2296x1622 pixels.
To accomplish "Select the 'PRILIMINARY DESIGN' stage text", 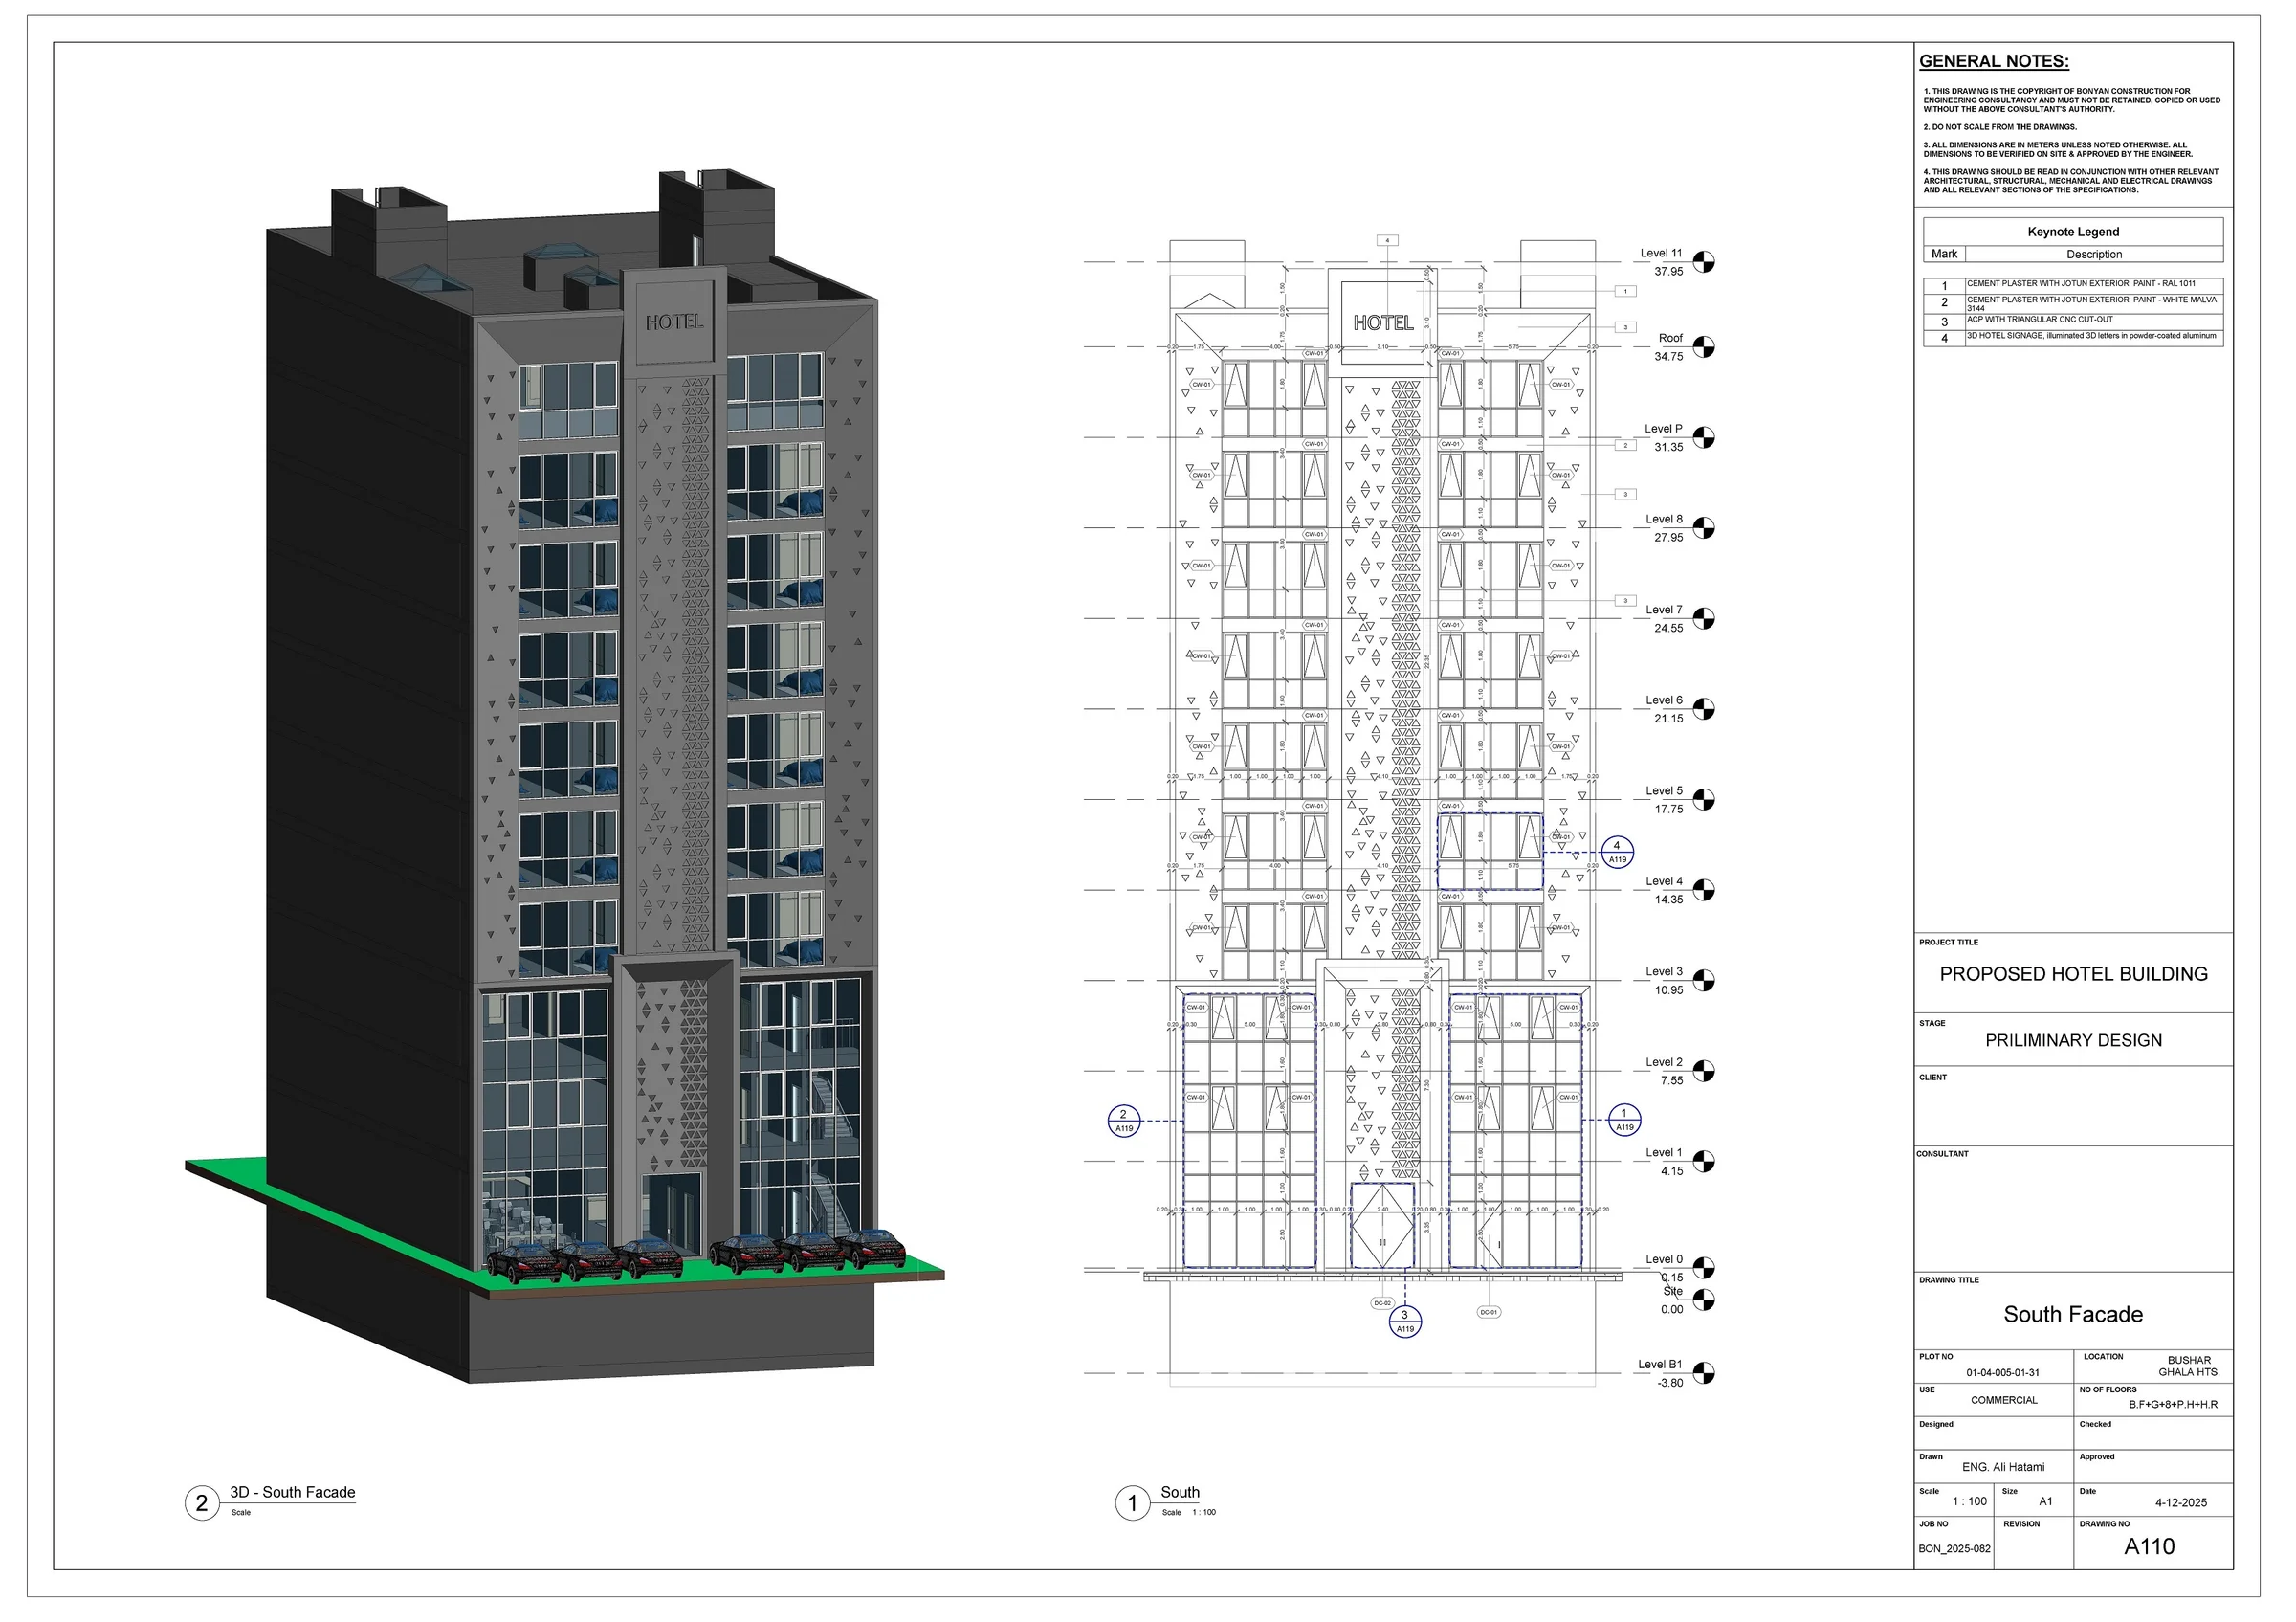I will (x=2073, y=1040).
